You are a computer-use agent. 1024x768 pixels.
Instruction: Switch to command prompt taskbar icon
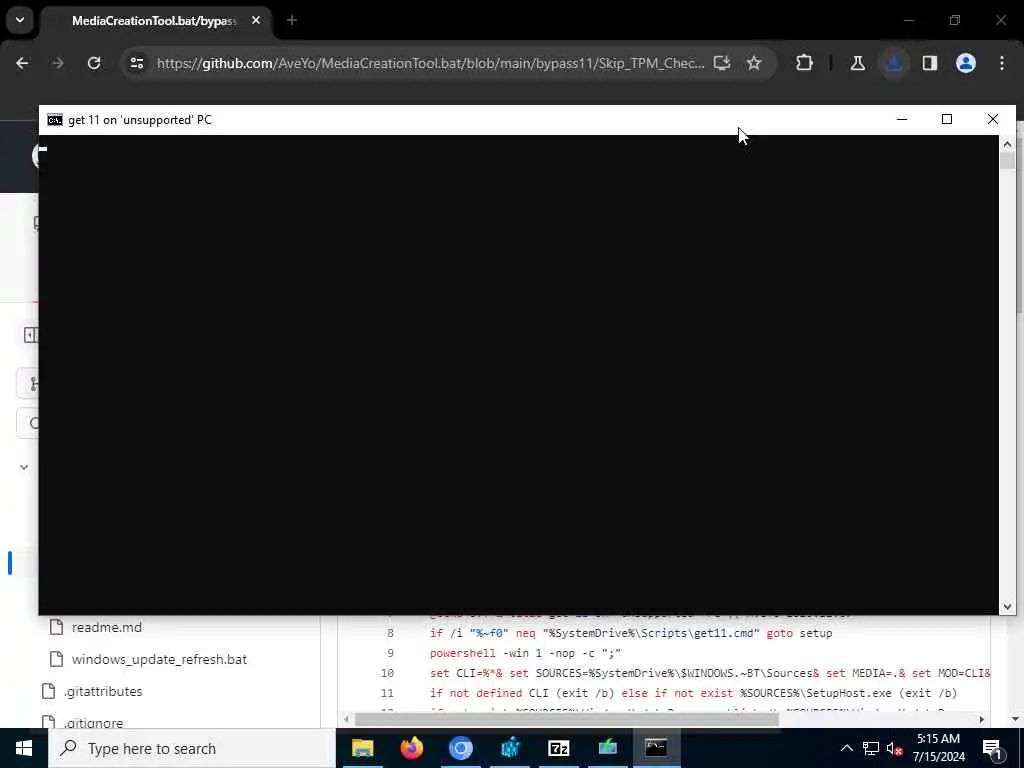656,748
